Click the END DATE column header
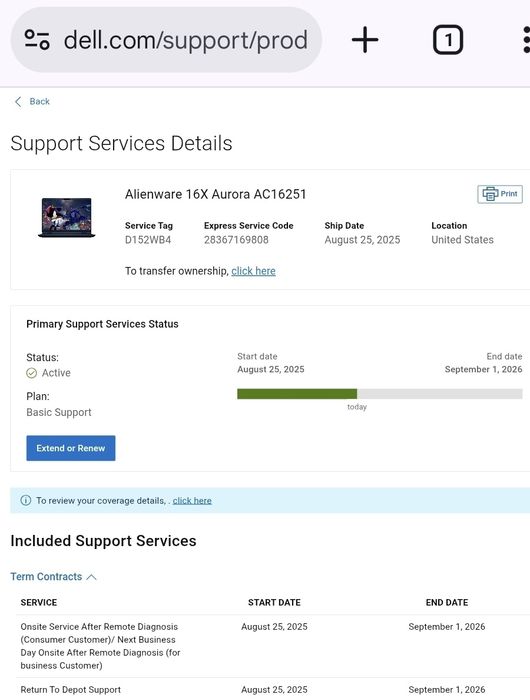The image size is (530, 700). [447, 603]
